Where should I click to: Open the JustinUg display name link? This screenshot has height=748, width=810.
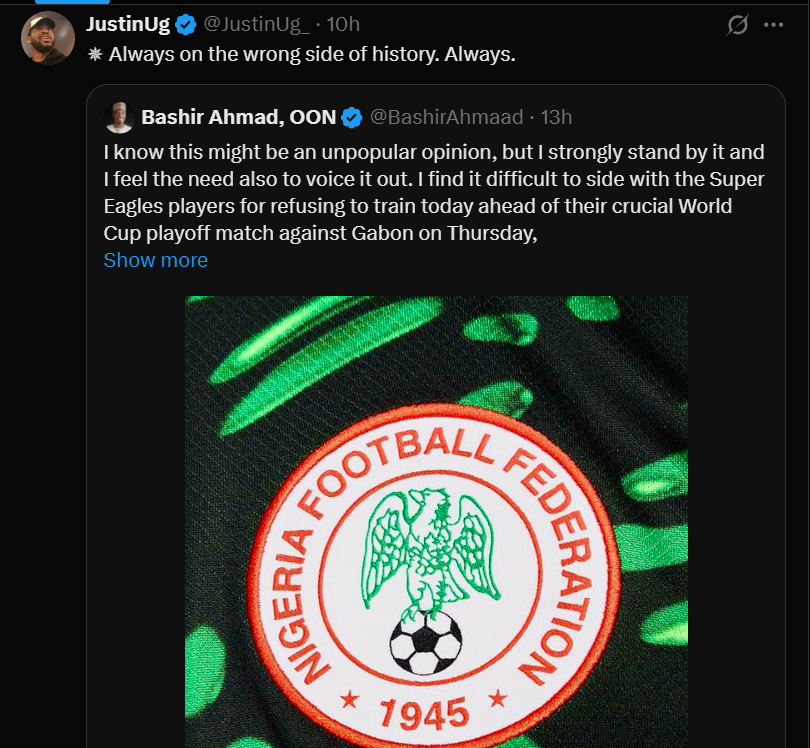point(129,25)
